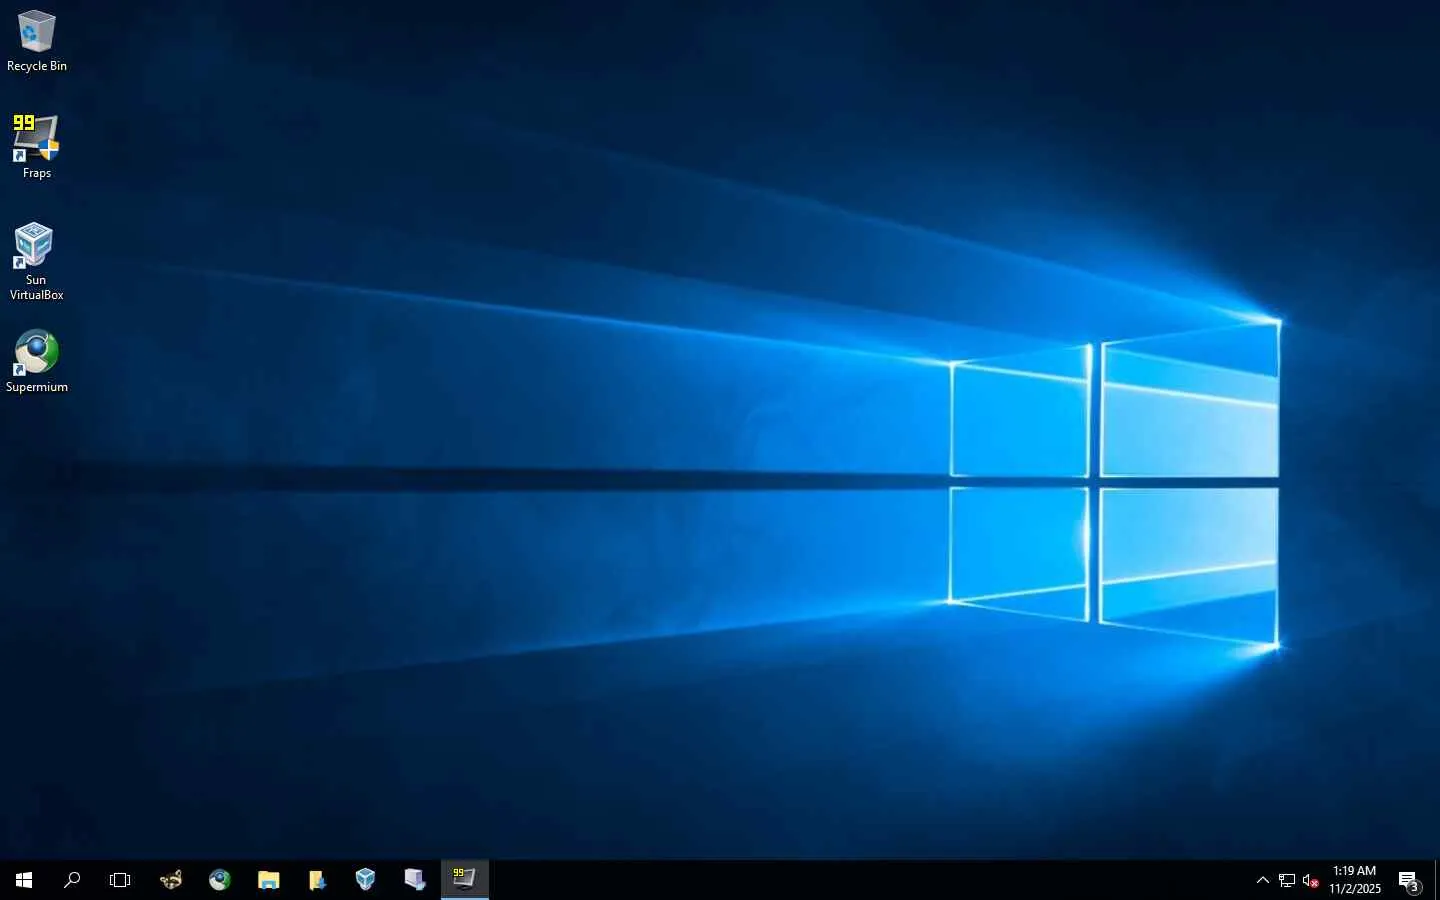Open the computer-with-arrow taskbar icon
Viewport: 1440px width, 900px height.
pyautogui.click(x=415, y=880)
